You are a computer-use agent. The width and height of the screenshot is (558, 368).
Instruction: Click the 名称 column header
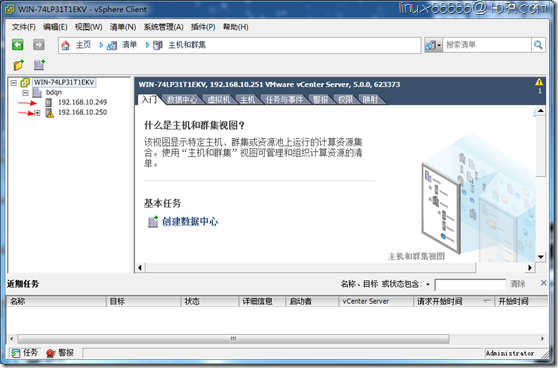tap(56, 301)
